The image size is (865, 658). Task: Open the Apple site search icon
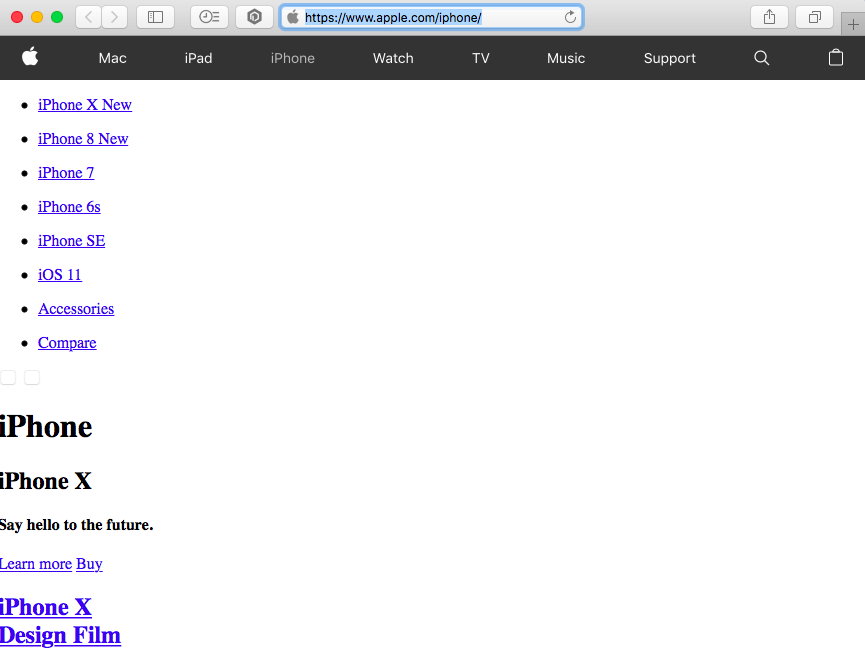(761, 58)
